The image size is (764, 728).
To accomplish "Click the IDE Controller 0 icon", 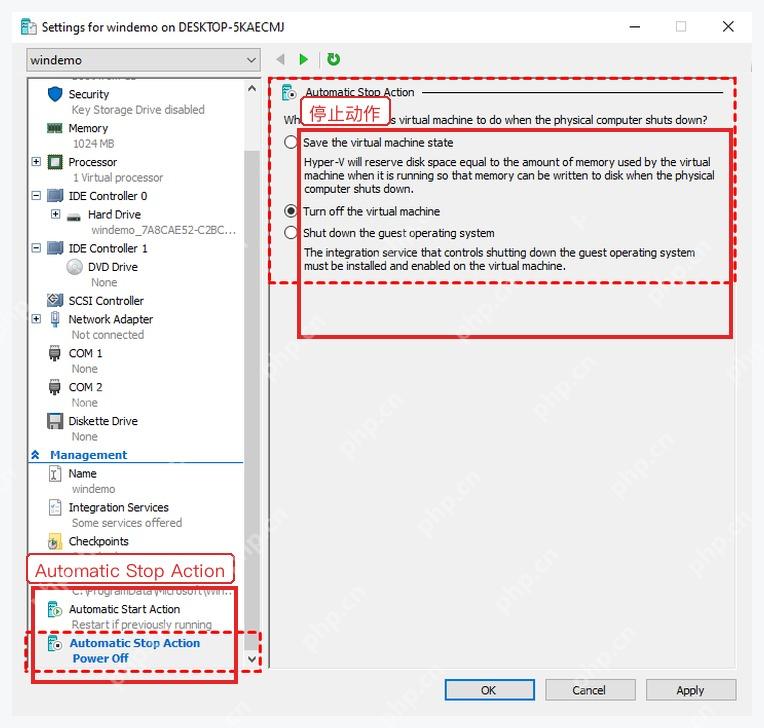I will pyautogui.click(x=55, y=196).
